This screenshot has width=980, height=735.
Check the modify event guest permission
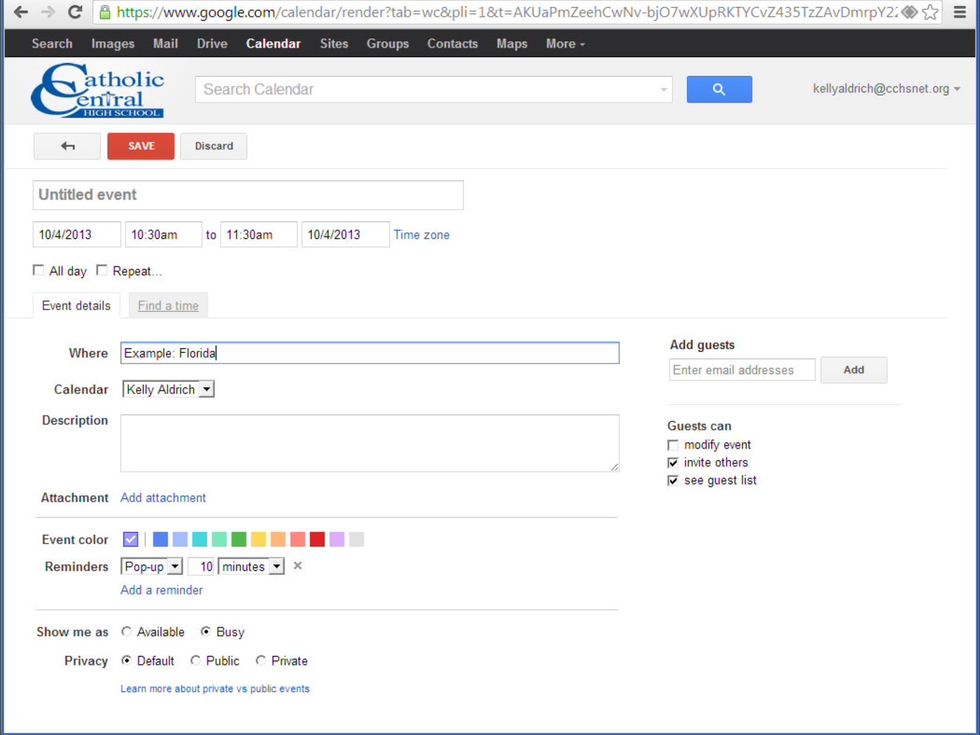point(673,445)
